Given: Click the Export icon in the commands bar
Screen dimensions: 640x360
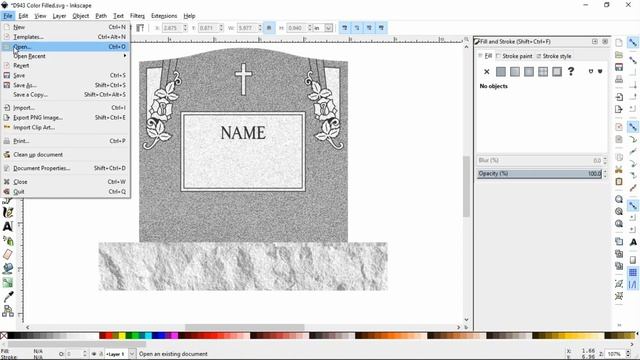Looking at the screenshot, I should click(619, 109).
